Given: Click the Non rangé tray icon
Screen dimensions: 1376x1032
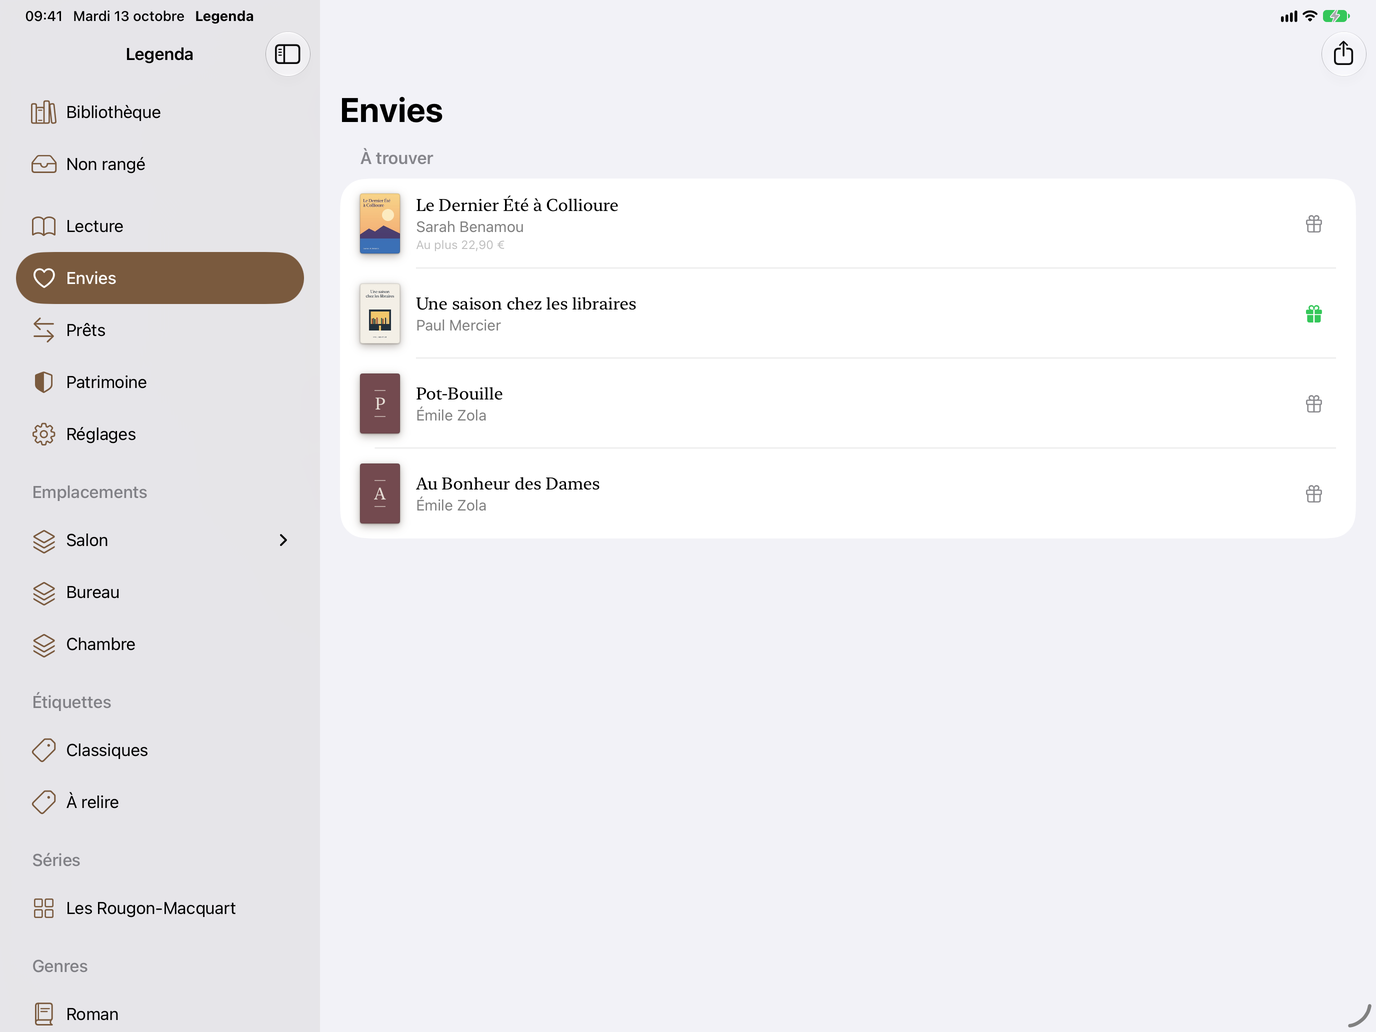Looking at the screenshot, I should (44, 164).
